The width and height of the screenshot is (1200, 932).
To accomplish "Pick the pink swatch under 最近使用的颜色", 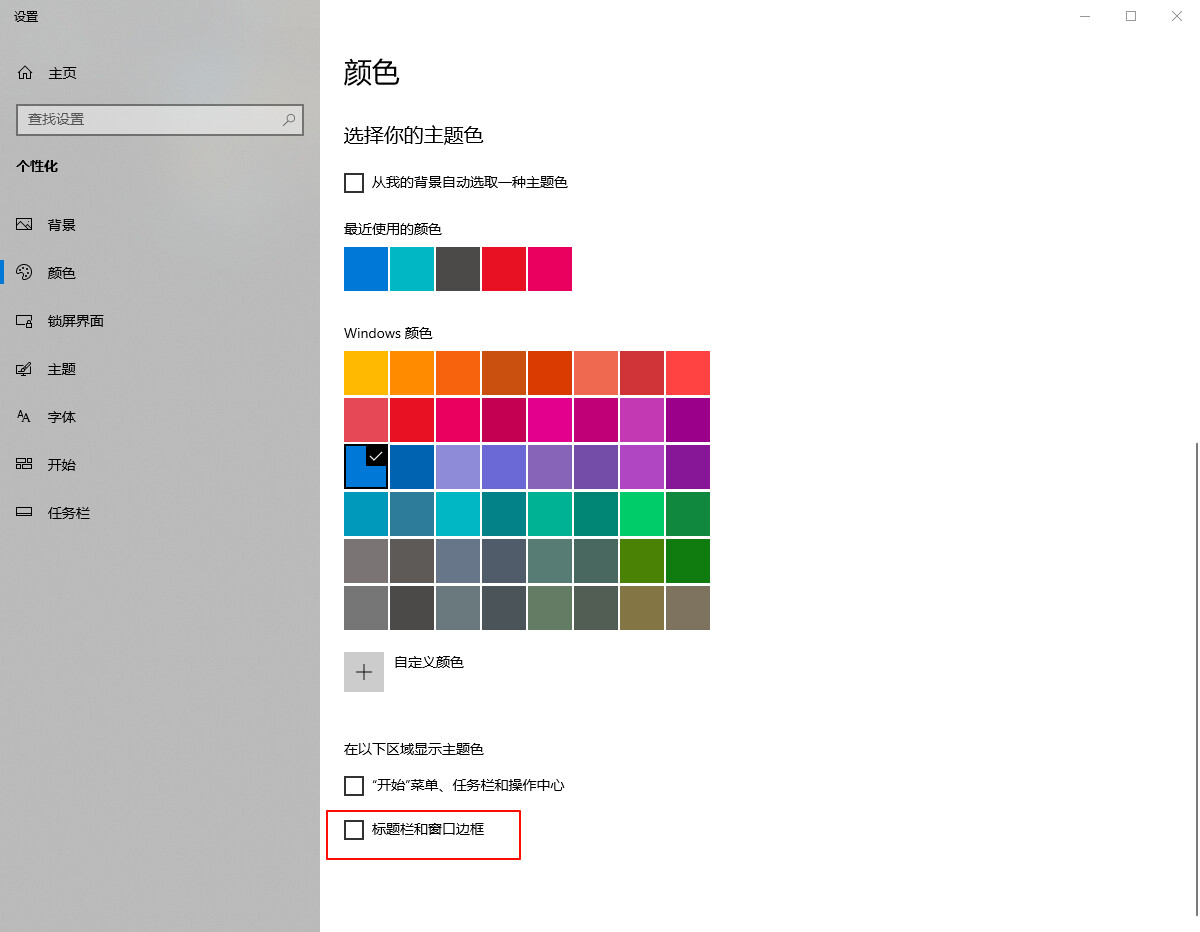I will (x=550, y=269).
